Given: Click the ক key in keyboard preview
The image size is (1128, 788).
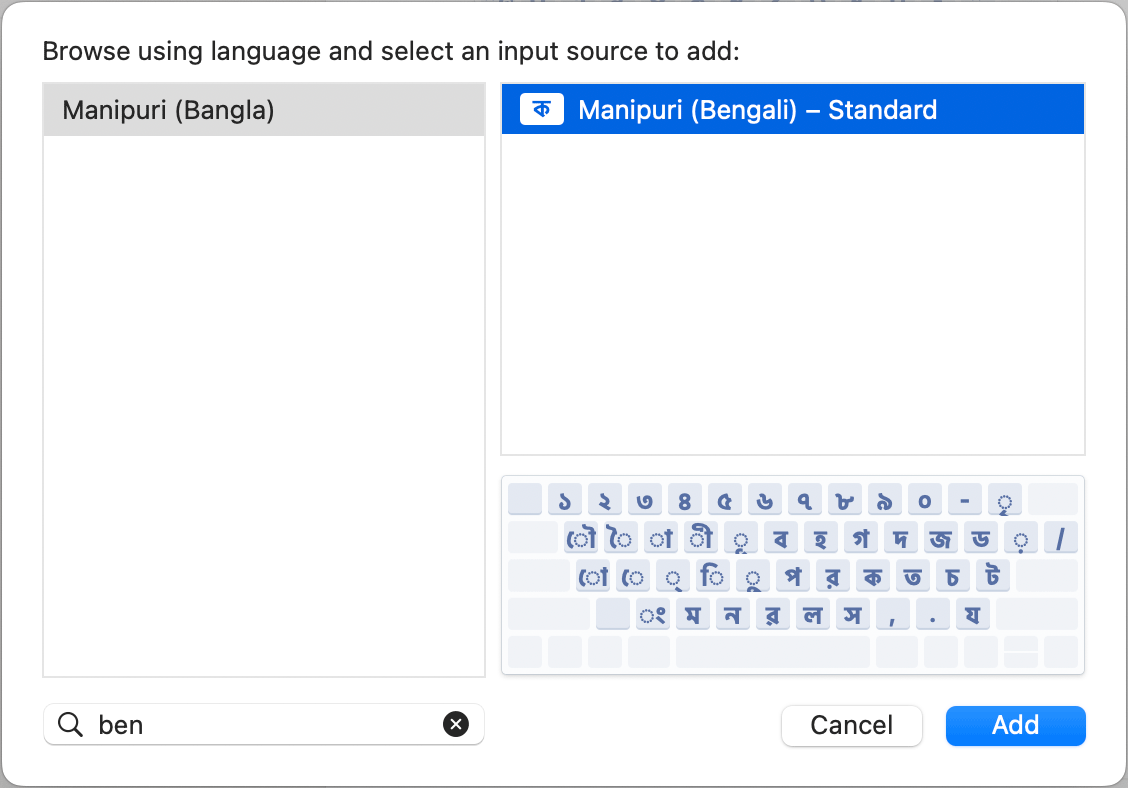Looking at the screenshot, I should coord(873,576).
